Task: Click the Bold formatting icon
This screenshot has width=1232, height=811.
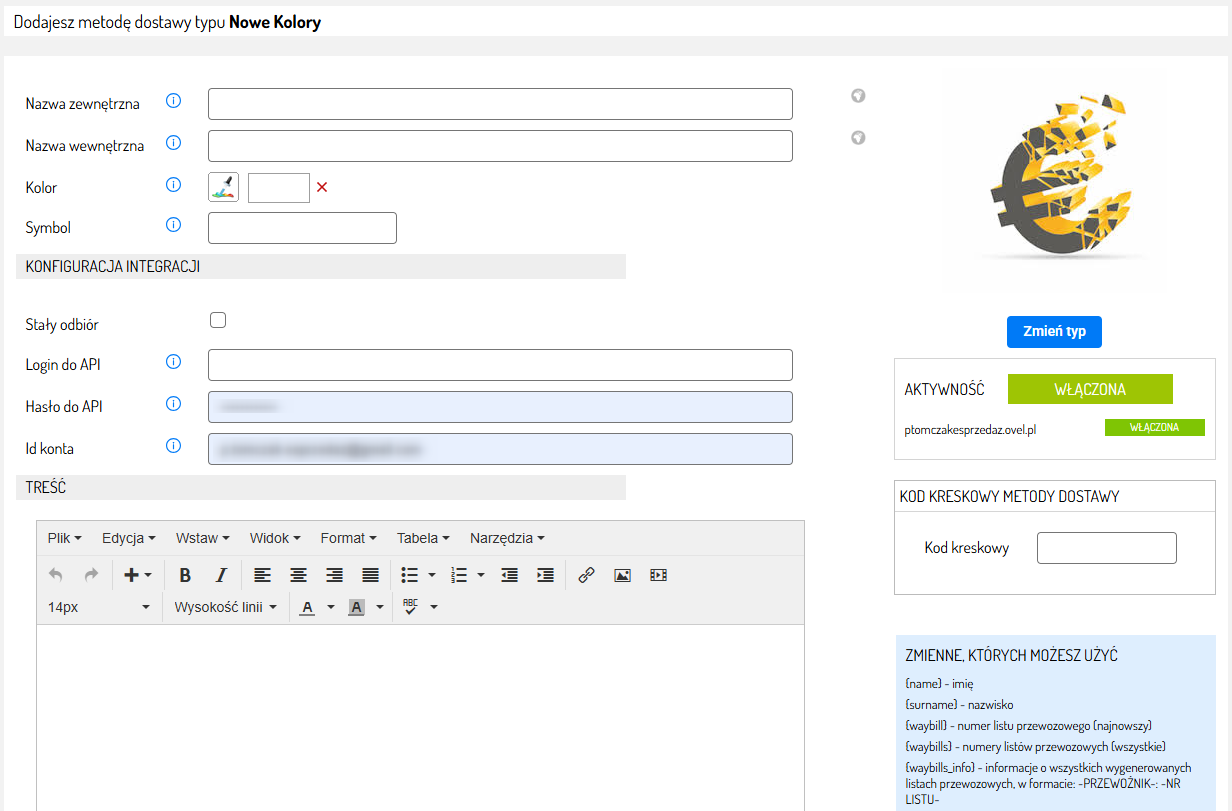Action: (185, 575)
